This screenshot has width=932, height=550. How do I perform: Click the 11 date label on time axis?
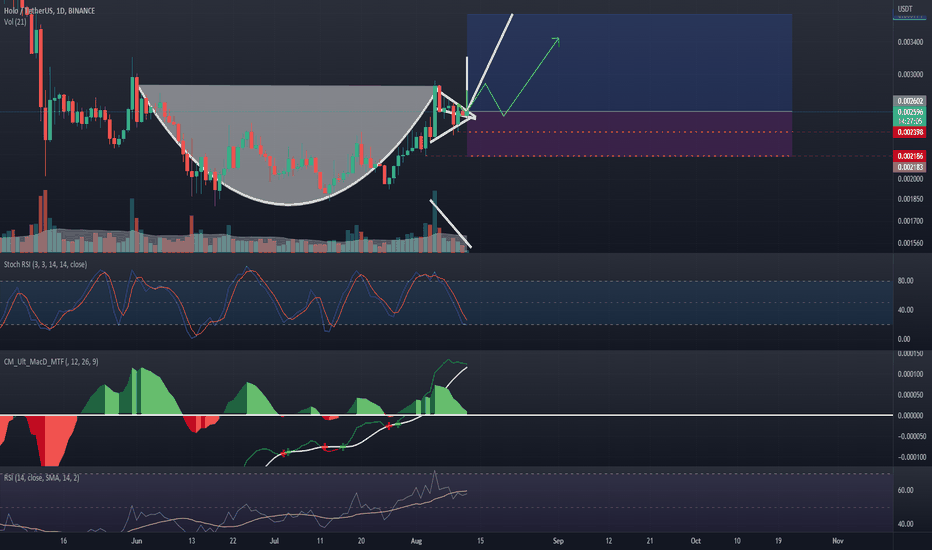coord(320,541)
